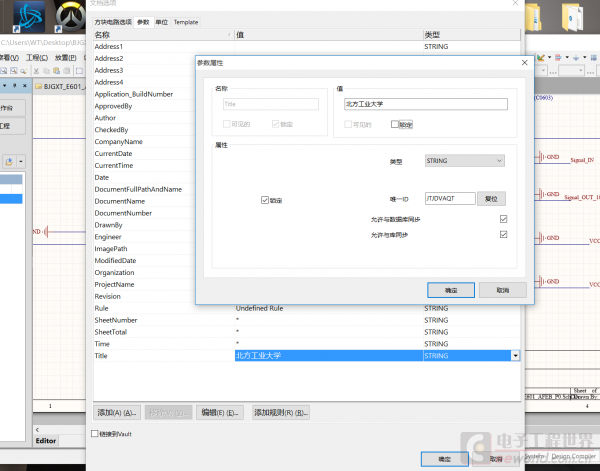Click the zoom magnifier icon beside the Cut icon

(24, 71)
